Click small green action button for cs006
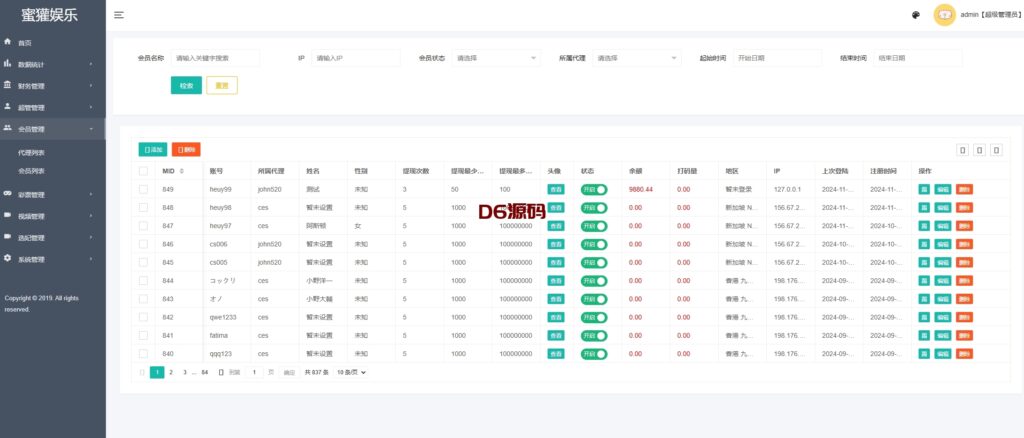The width and height of the screenshot is (1024, 438). click(x=924, y=244)
